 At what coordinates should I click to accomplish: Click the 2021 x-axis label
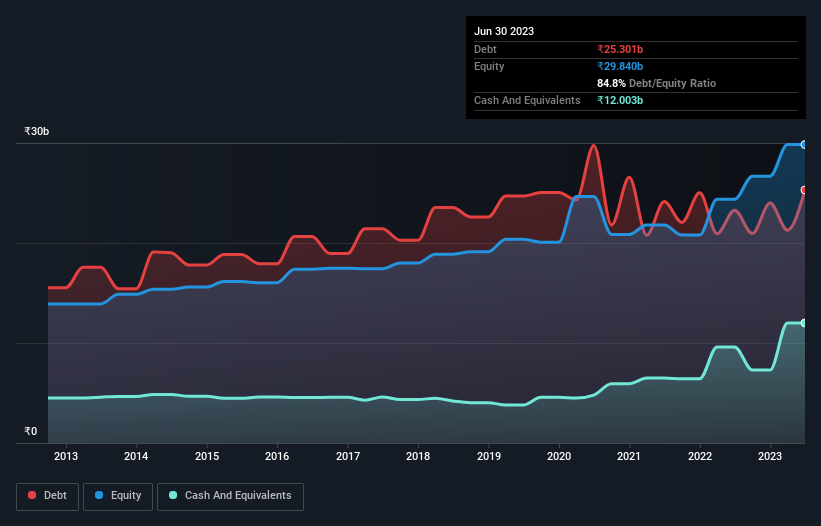tap(629, 456)
